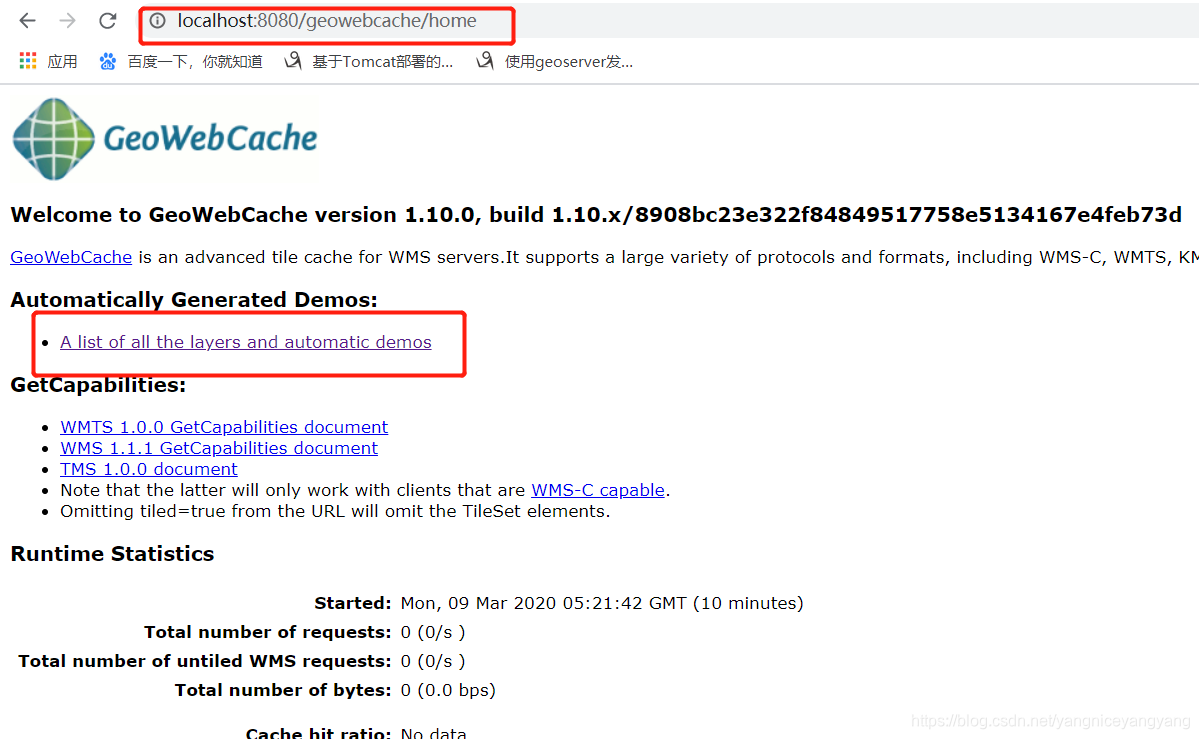Click the Started timestamp value
Image resolution: width=1199 pixels, height=739 pixels.
(600, 602)
